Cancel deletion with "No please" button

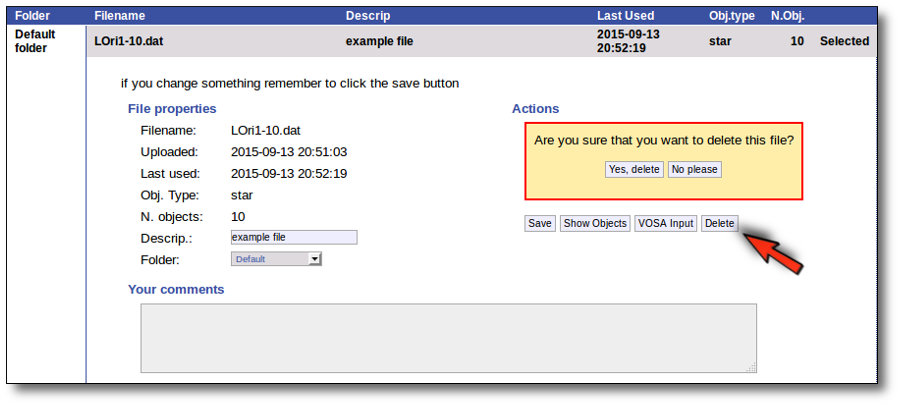pos(695,169)
